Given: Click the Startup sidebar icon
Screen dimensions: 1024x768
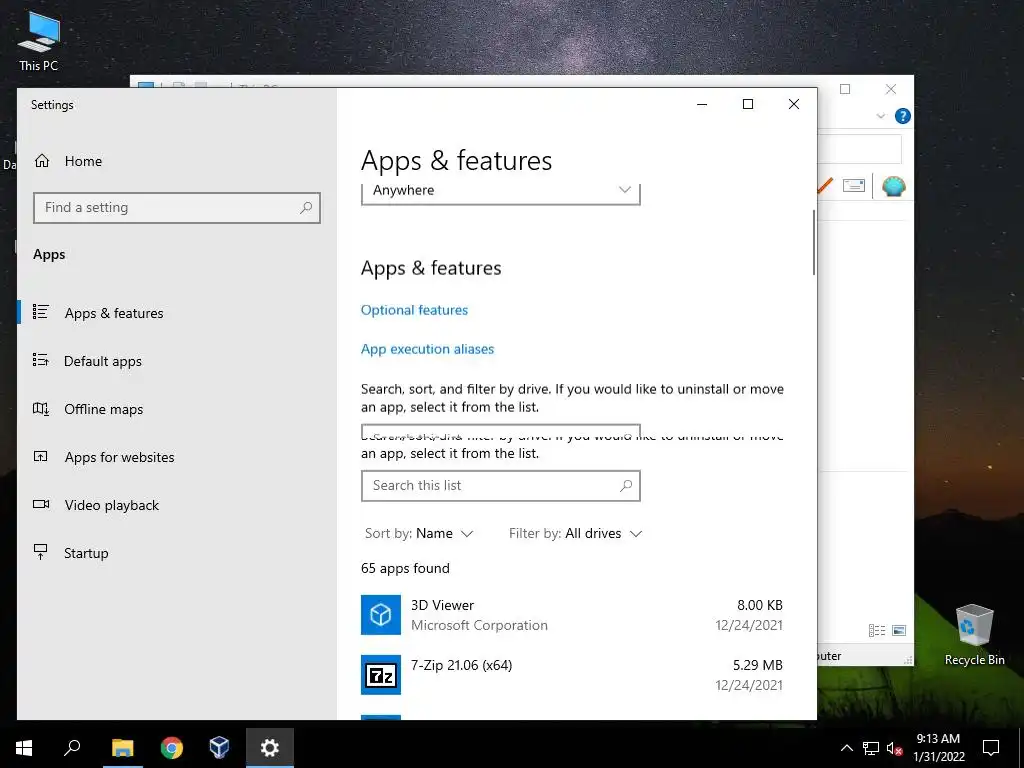Looking at the screenshot, I should click(x=41, y=552).
